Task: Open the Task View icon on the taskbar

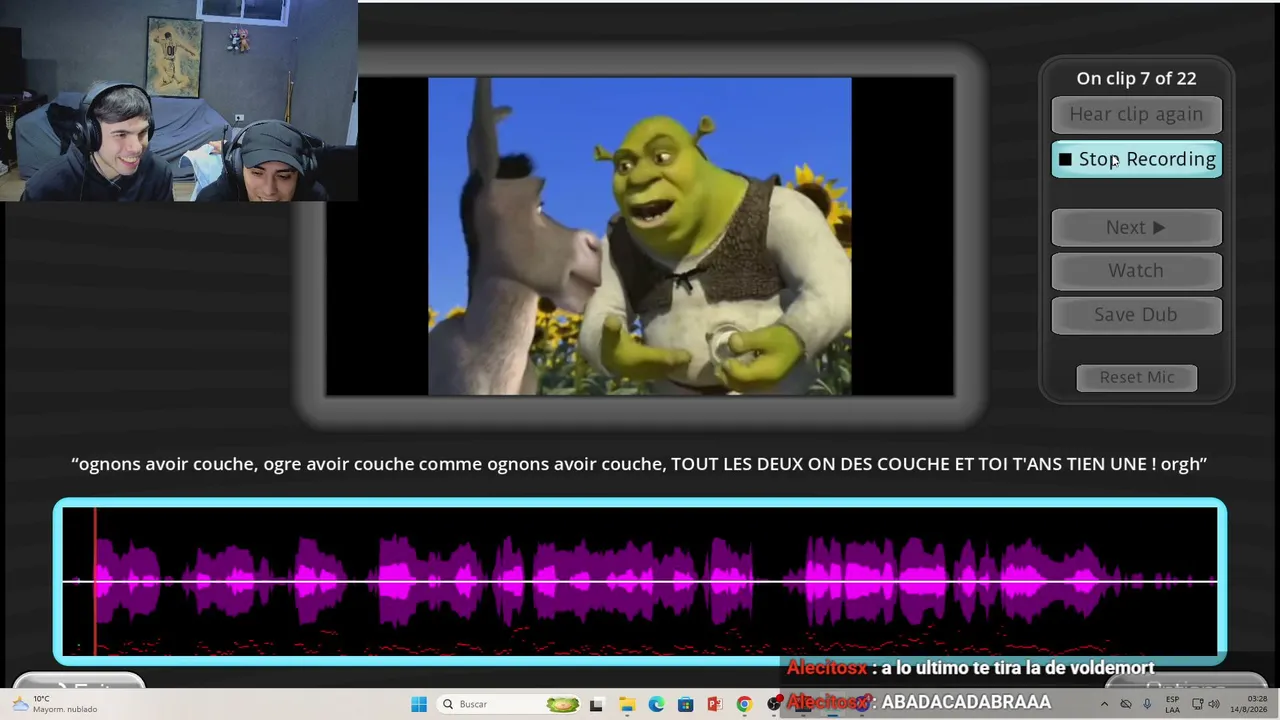Action: pyautogui.click(x=597, y=704)
